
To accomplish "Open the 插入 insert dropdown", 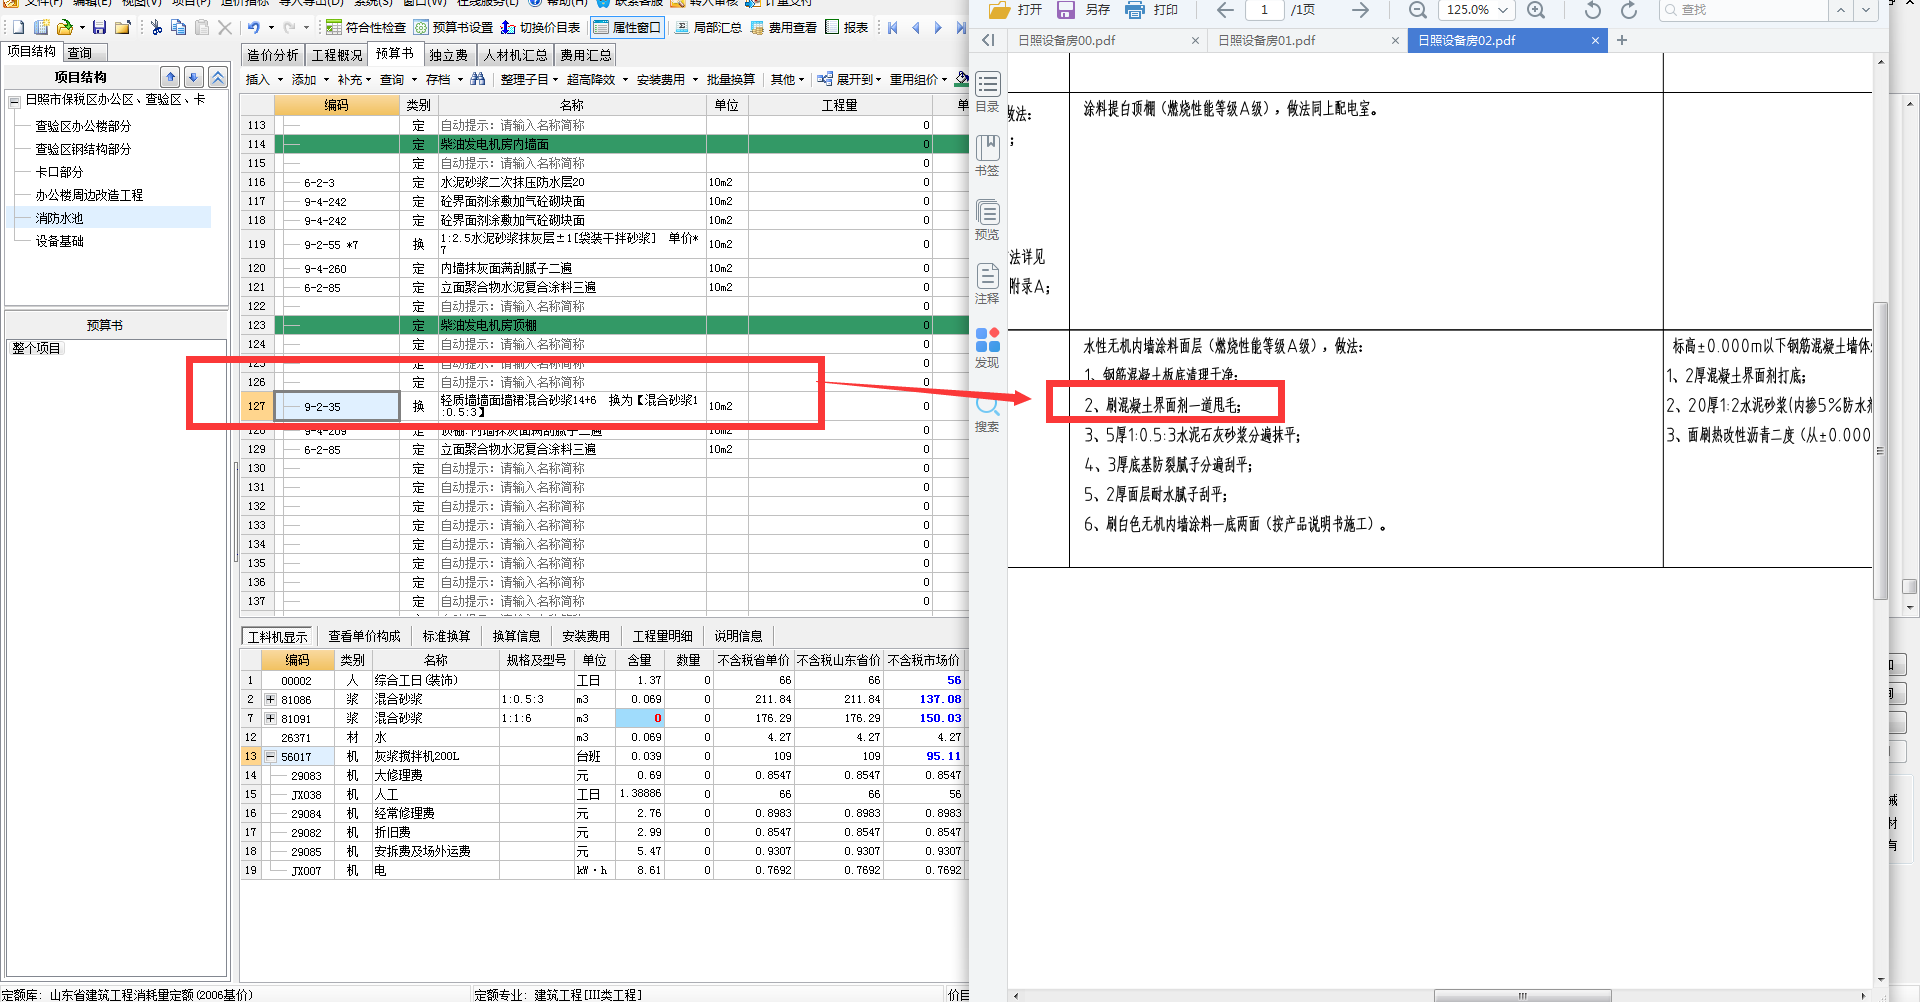I will [x=264, y=80].
